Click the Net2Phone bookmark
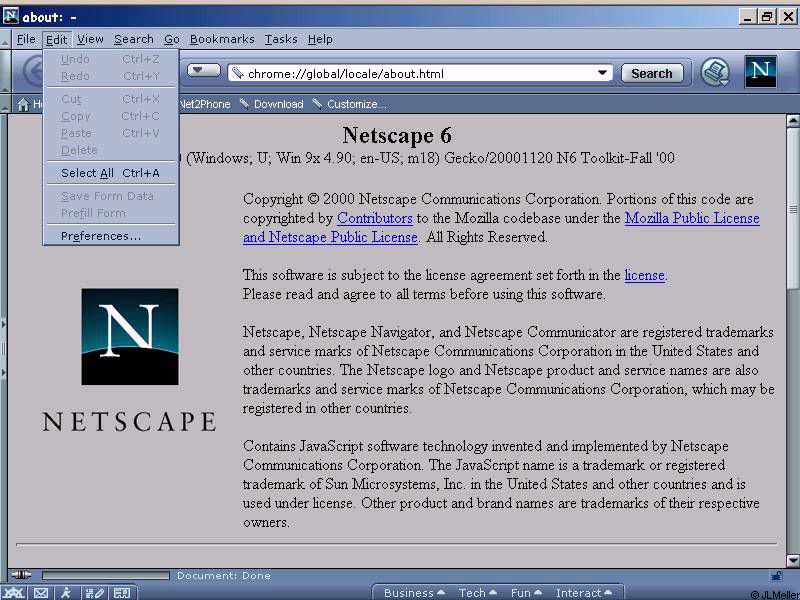The image size is (800, 600). tap(205, 104)
